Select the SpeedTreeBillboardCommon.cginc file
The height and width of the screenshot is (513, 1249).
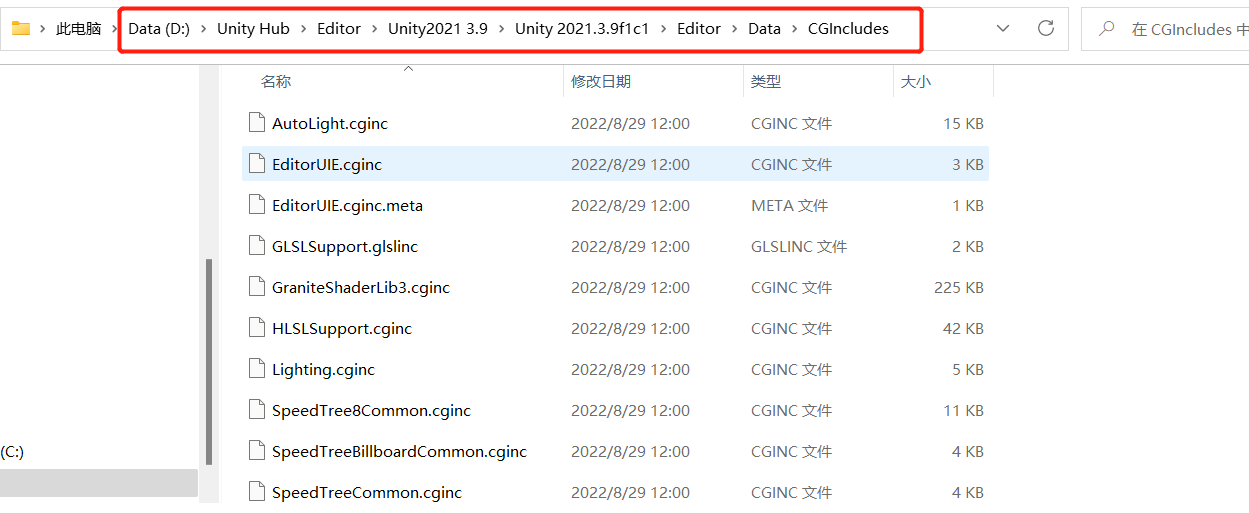point(399,451)
